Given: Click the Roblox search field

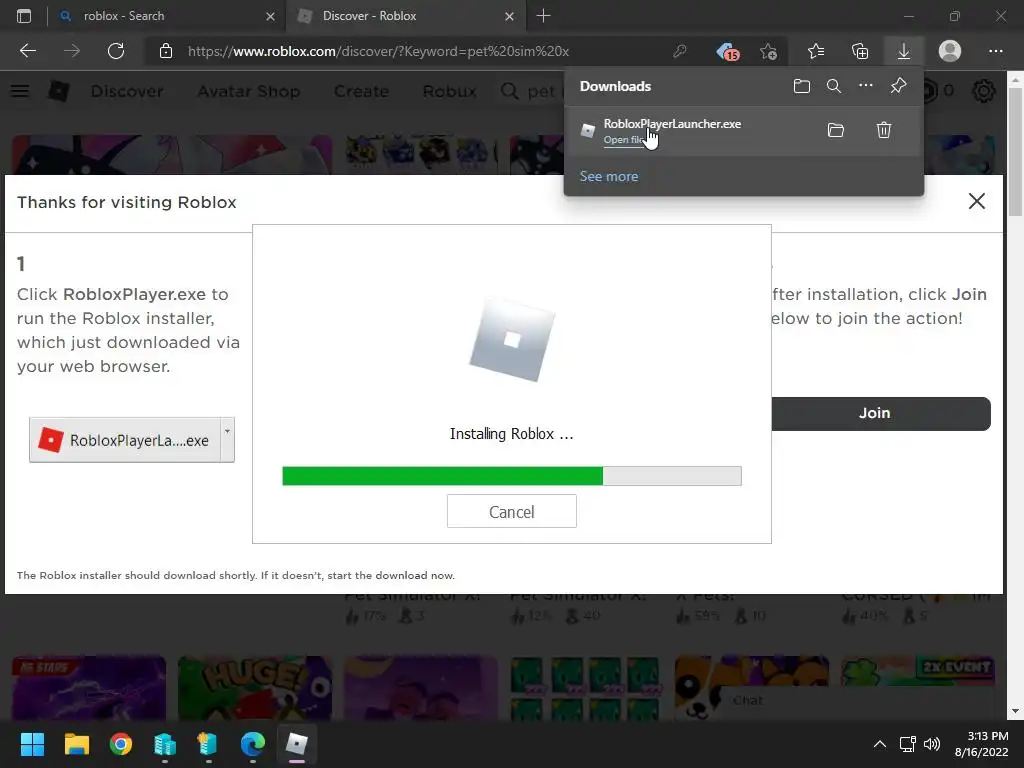Looking at the screenshot, I should (x=530, y=91).
